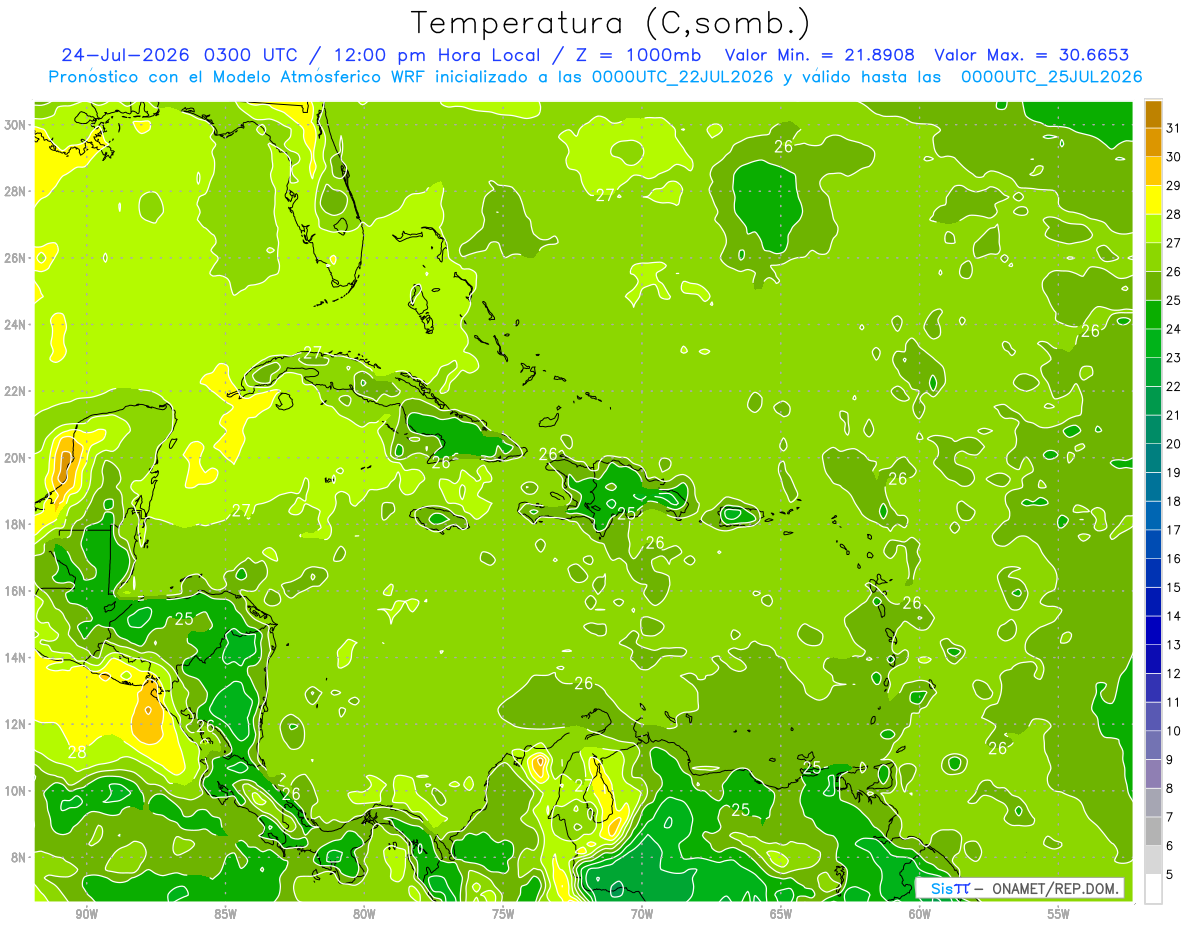The image size is (1200, 927).
Task: Click the pressure level text 'Z = 1000mb'
Action: (x=640, y=55)
